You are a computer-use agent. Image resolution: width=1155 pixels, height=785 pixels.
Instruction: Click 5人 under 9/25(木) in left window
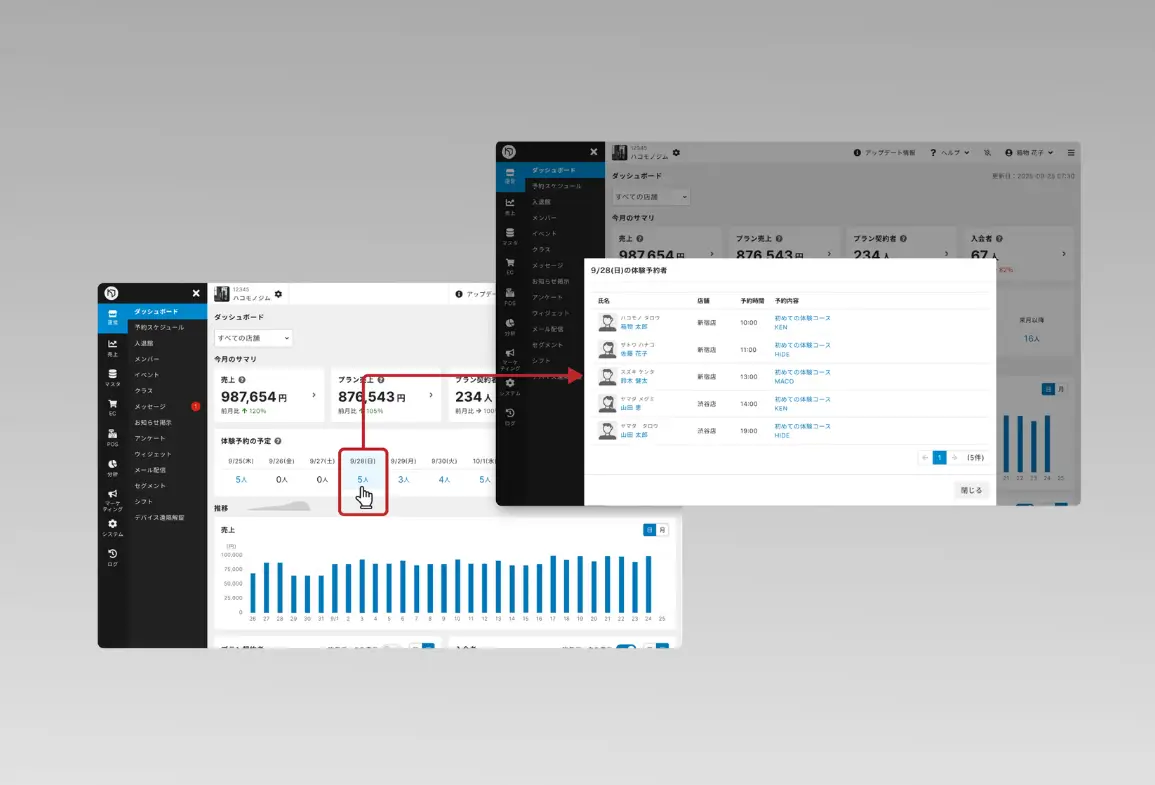tap(241, 479)
